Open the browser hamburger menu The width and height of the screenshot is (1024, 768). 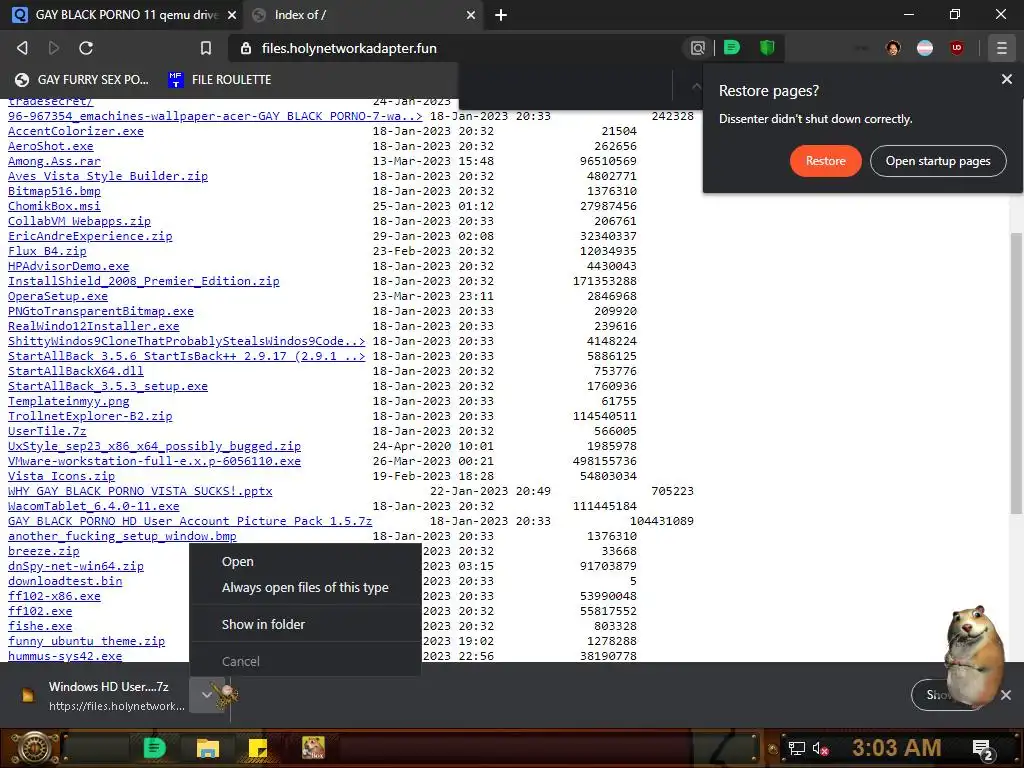click(1001, 48)
